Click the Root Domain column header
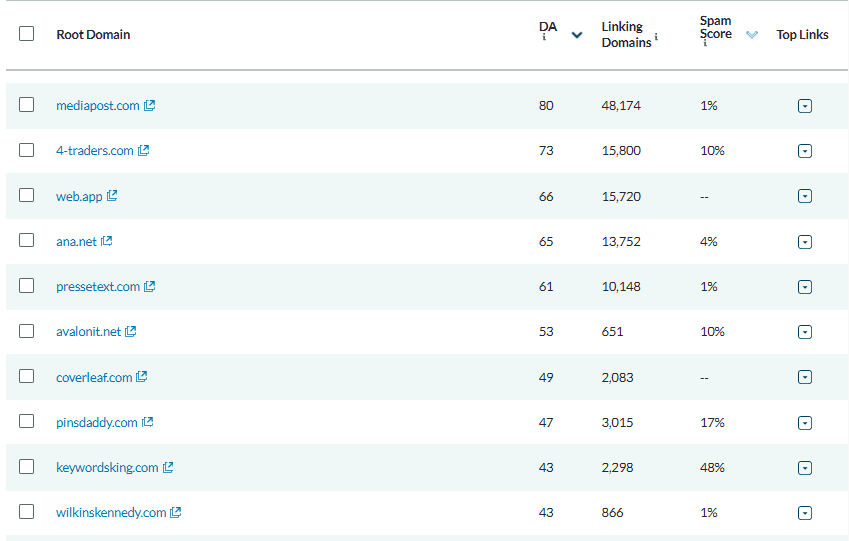Screen dimensions: 849x541 tap(93, 34)
